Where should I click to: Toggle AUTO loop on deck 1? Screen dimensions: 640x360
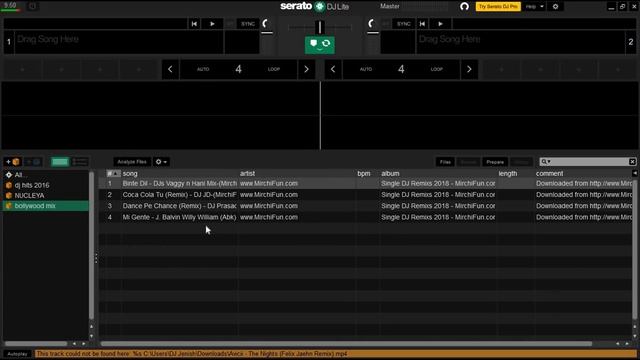[x=203, y=69]
